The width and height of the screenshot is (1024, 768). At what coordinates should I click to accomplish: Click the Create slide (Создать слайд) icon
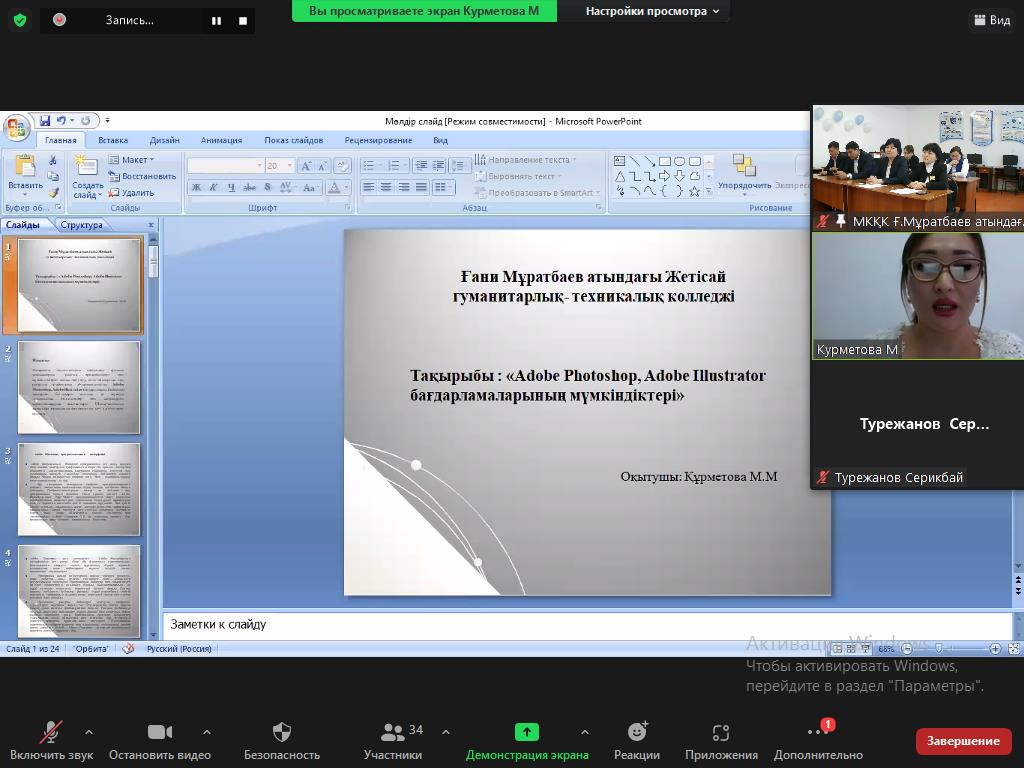point(86,166)
